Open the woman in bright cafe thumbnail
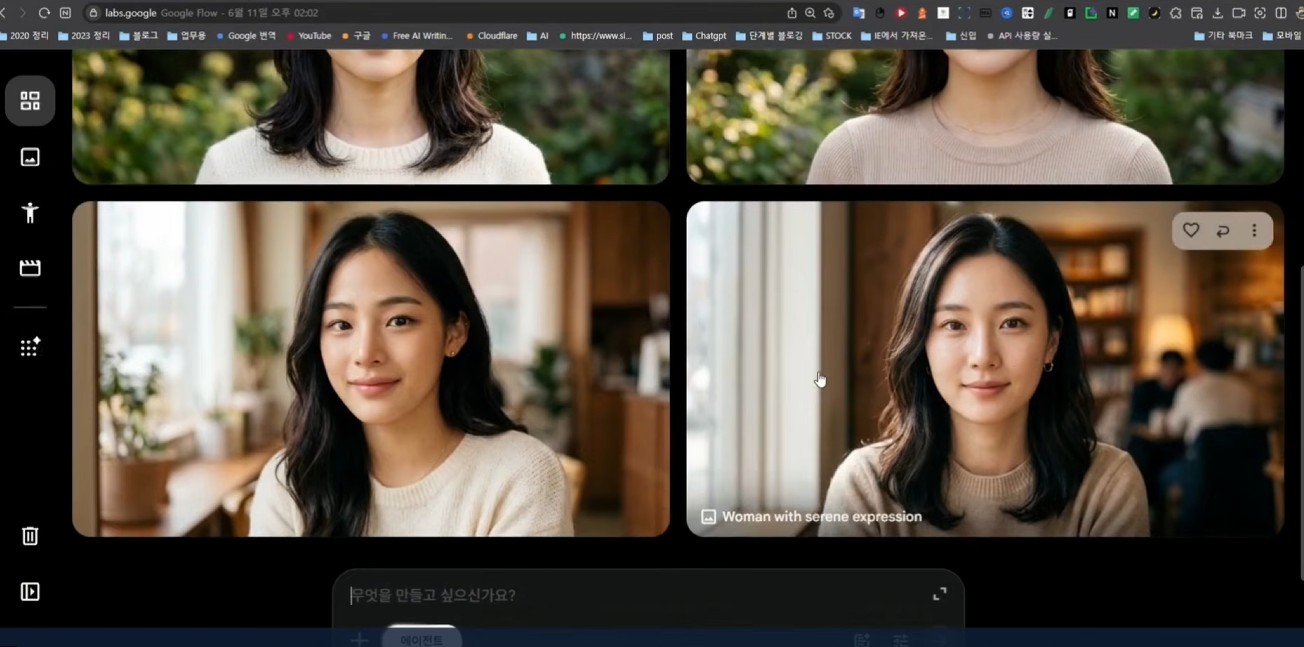The width and height of the screenshot is (1304, 647). [x=371, y=369]
